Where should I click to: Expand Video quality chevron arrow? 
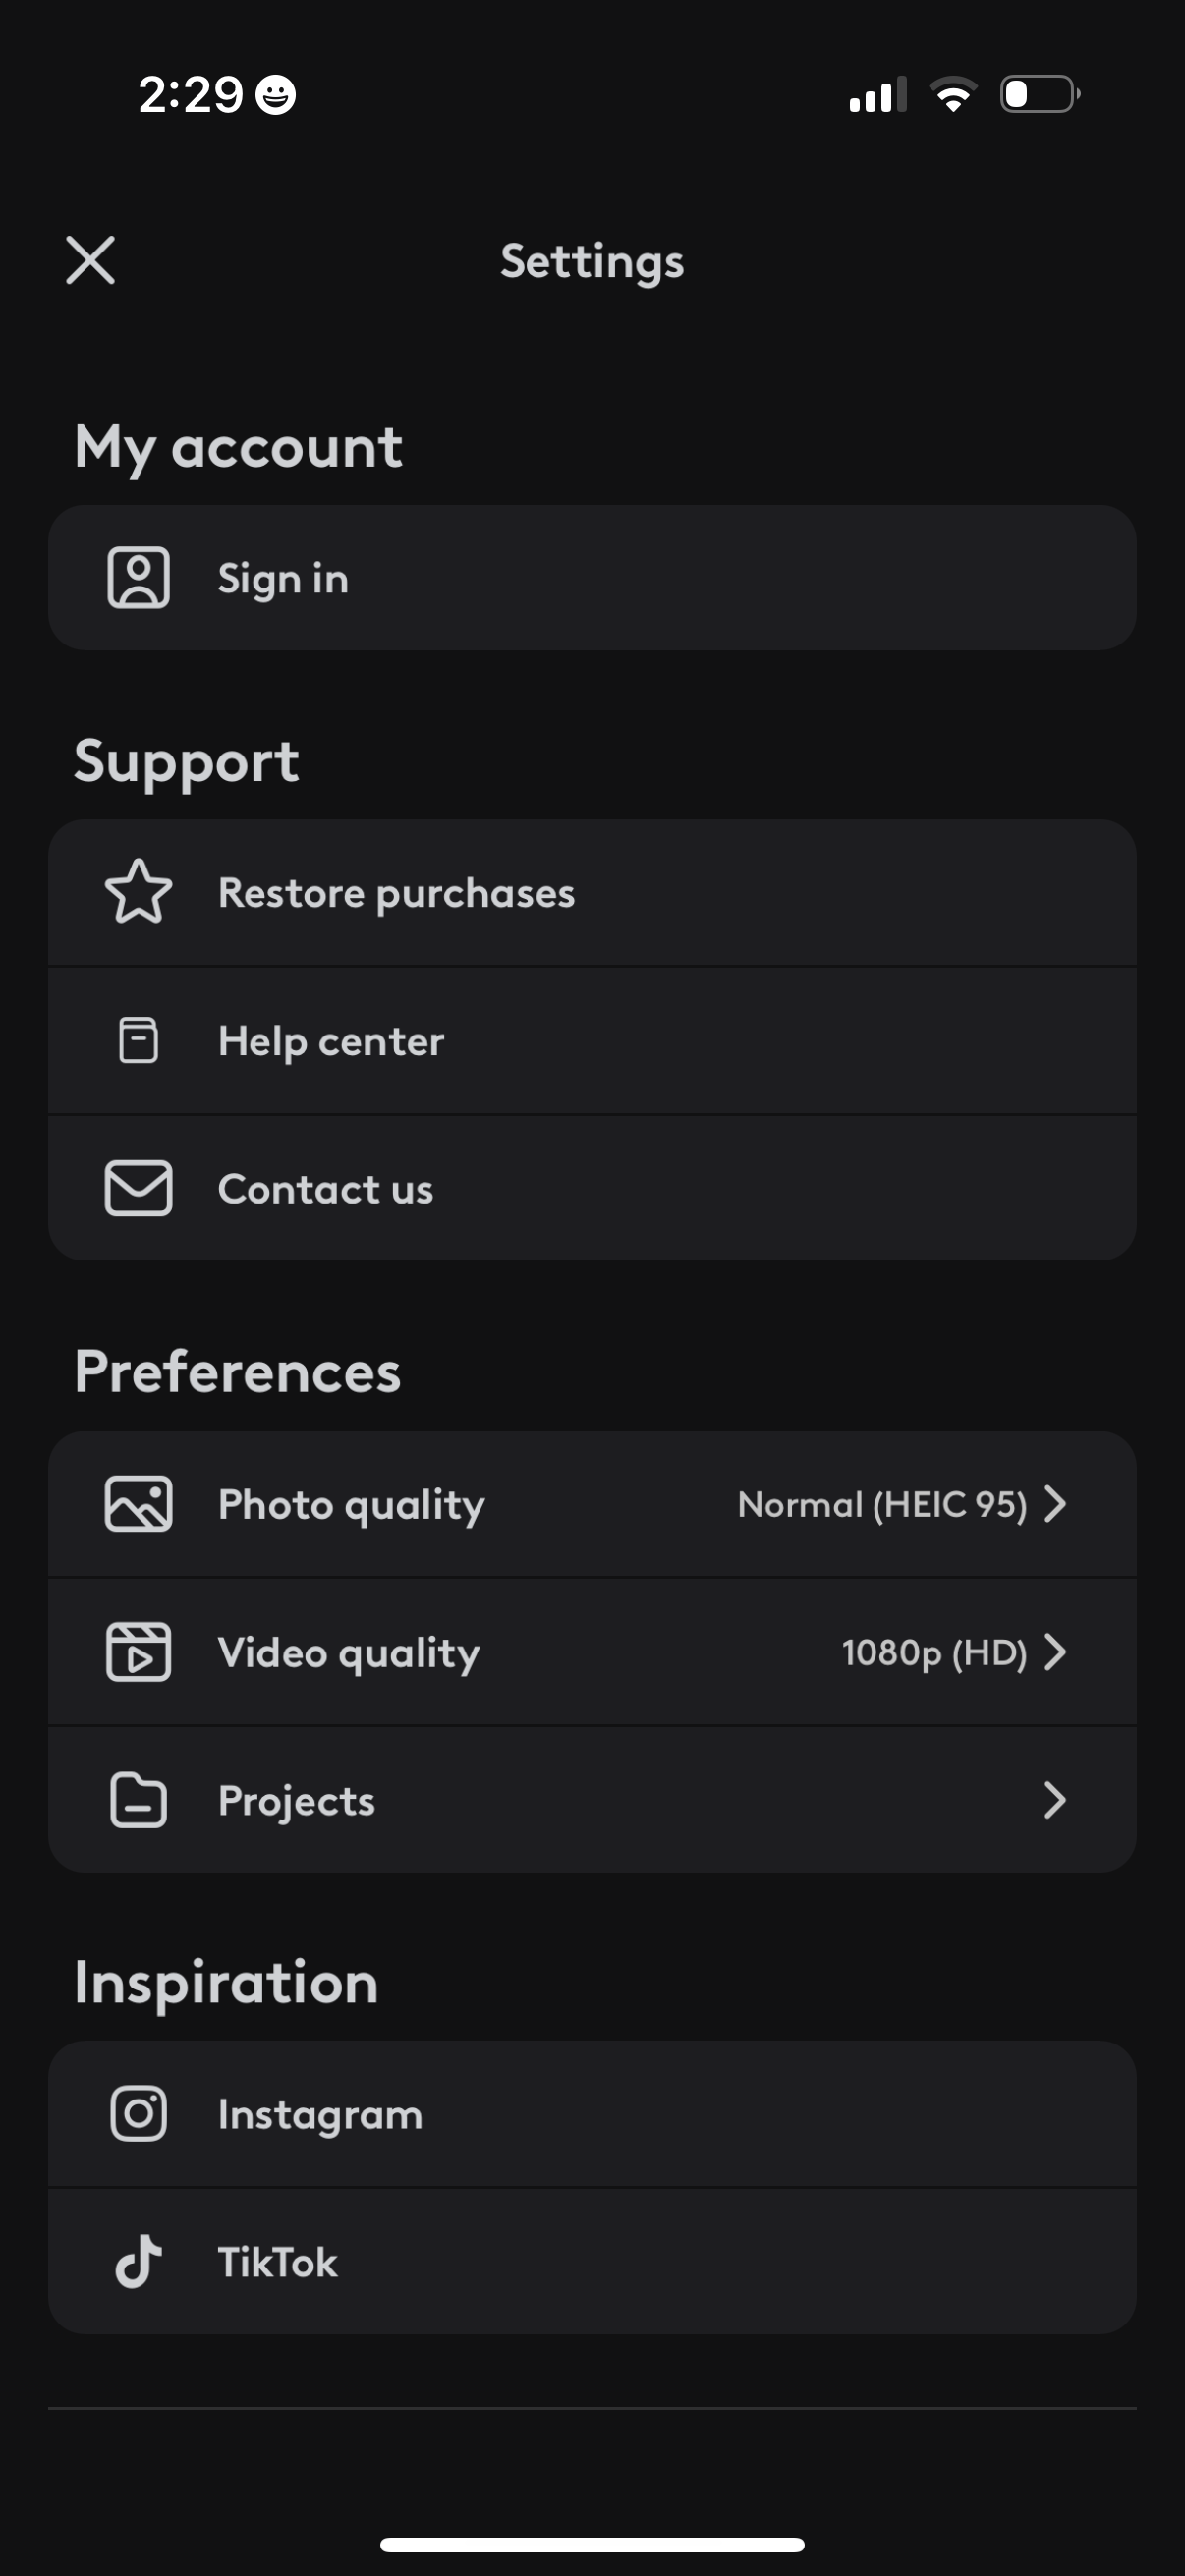pos(1055,1652)
